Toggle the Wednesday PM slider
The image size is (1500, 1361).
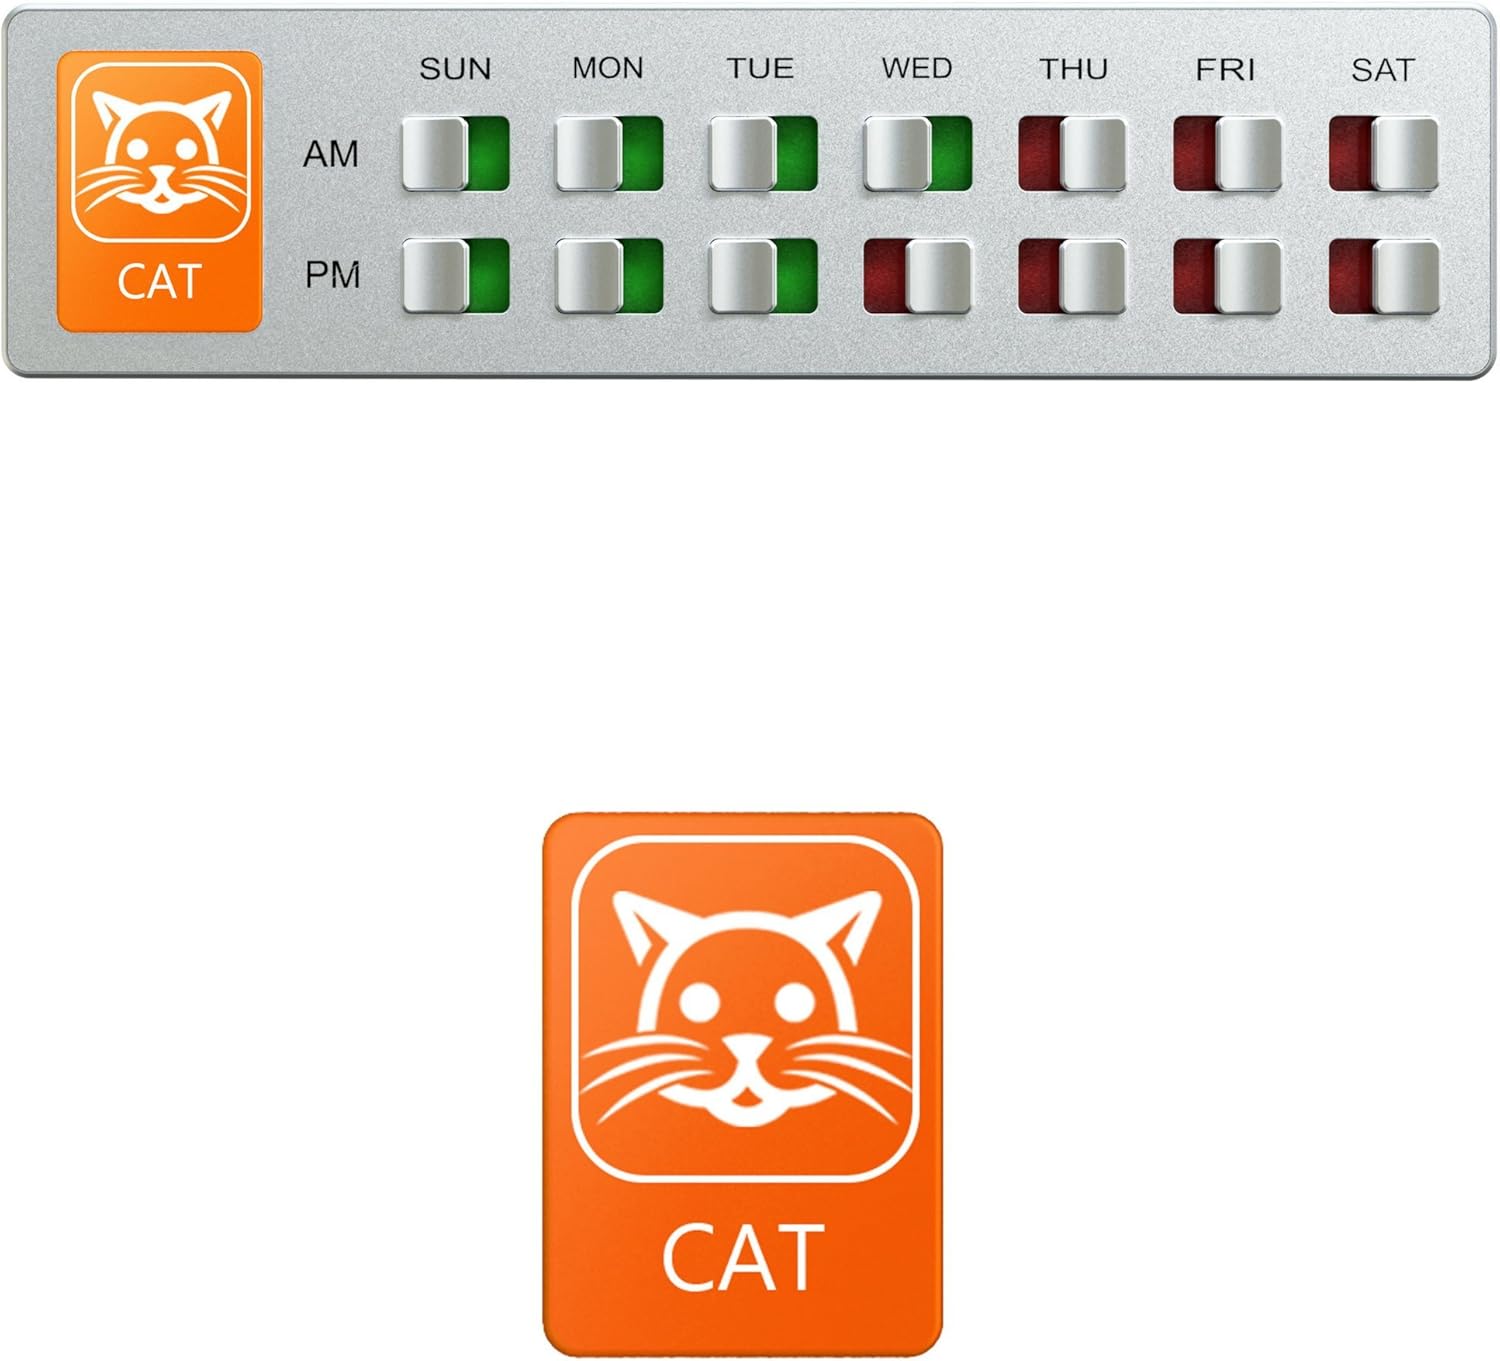coord(918,275)
